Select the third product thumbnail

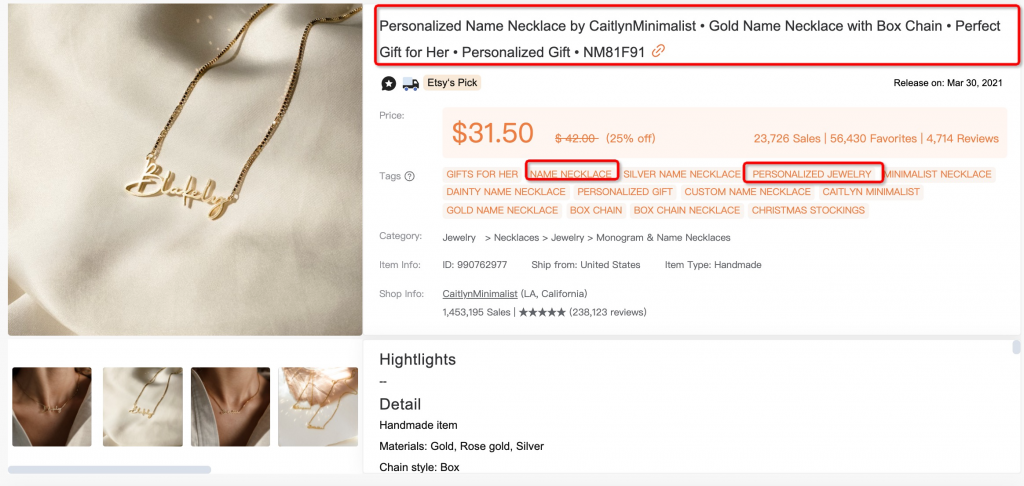pos(231,407)
